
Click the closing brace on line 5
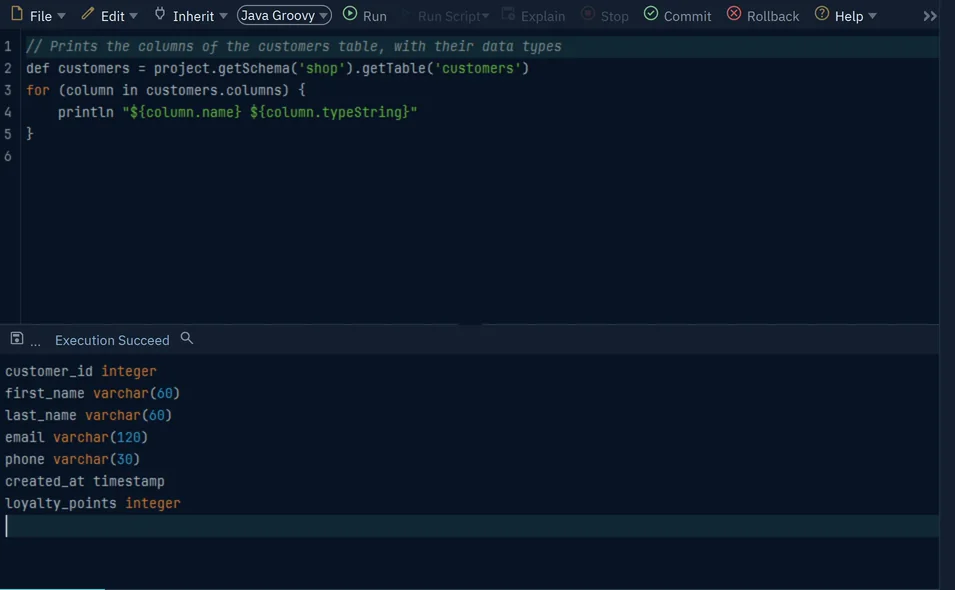(x=29, y=134)
